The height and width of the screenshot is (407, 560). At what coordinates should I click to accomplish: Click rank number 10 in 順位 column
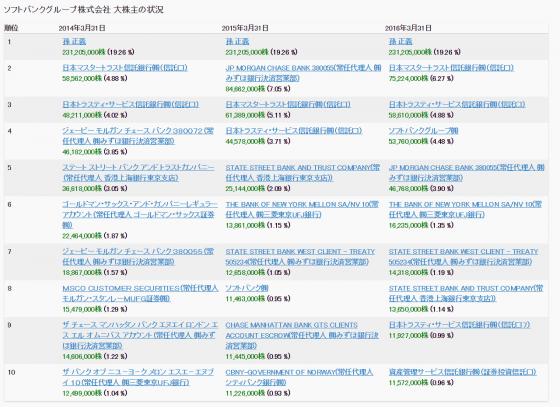tap(11, 372)
